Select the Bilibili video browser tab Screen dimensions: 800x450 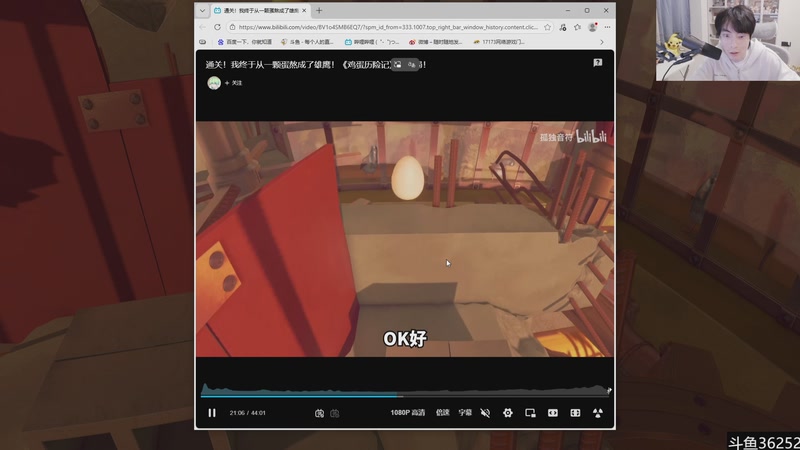[258, 10]
